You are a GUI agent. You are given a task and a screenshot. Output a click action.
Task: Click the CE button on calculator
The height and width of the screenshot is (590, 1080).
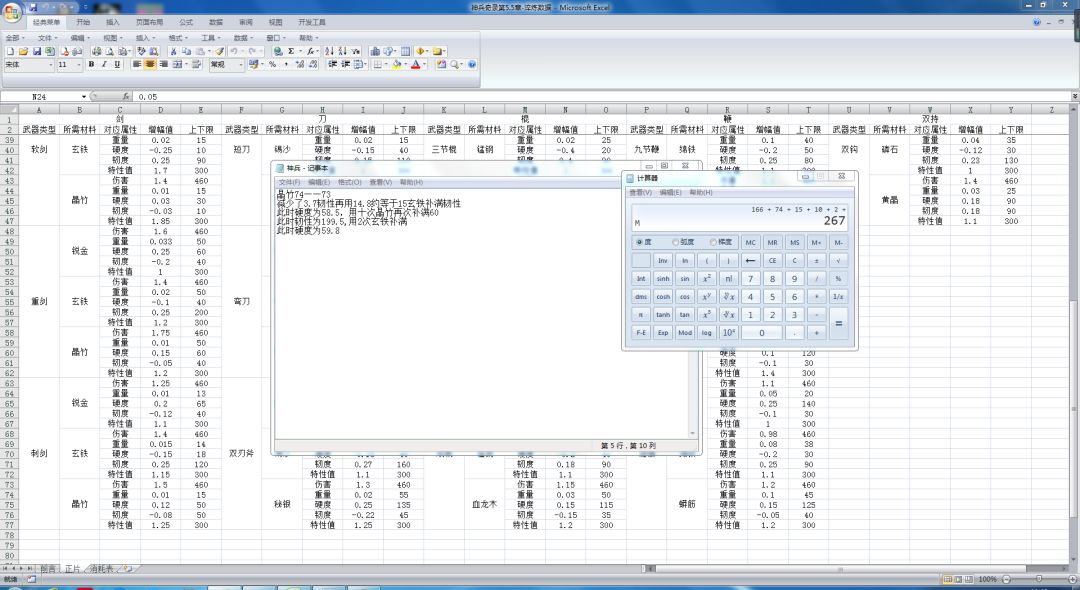pos(772,261)
